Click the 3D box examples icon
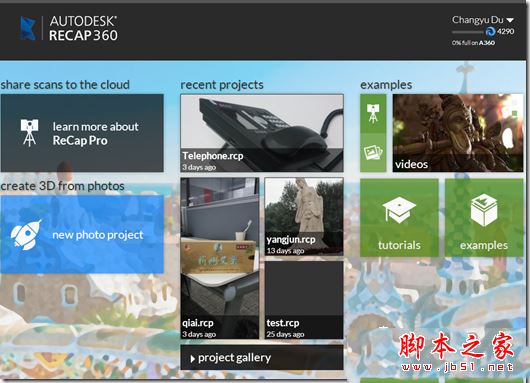Screen dimensions: 530x383 click(484, 210)
